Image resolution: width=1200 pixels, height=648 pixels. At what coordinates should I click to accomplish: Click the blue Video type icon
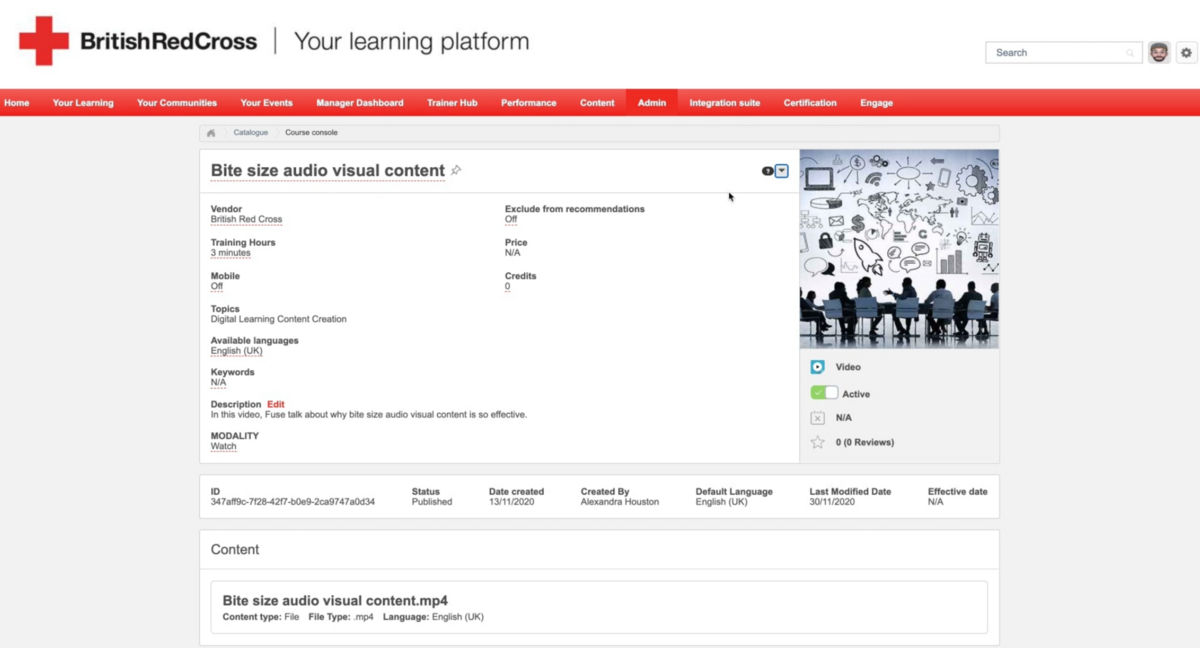pos(818,367)
